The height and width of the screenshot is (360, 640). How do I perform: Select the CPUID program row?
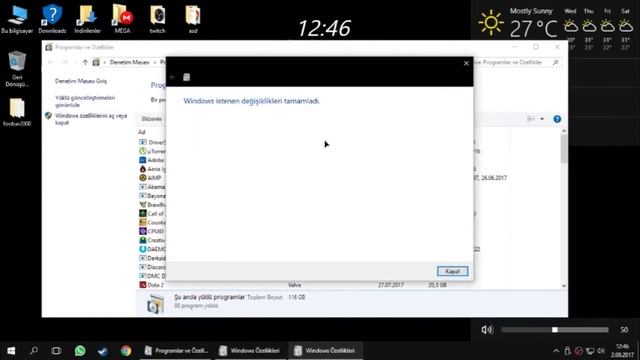pyautogui.click(x=152, y=231)
